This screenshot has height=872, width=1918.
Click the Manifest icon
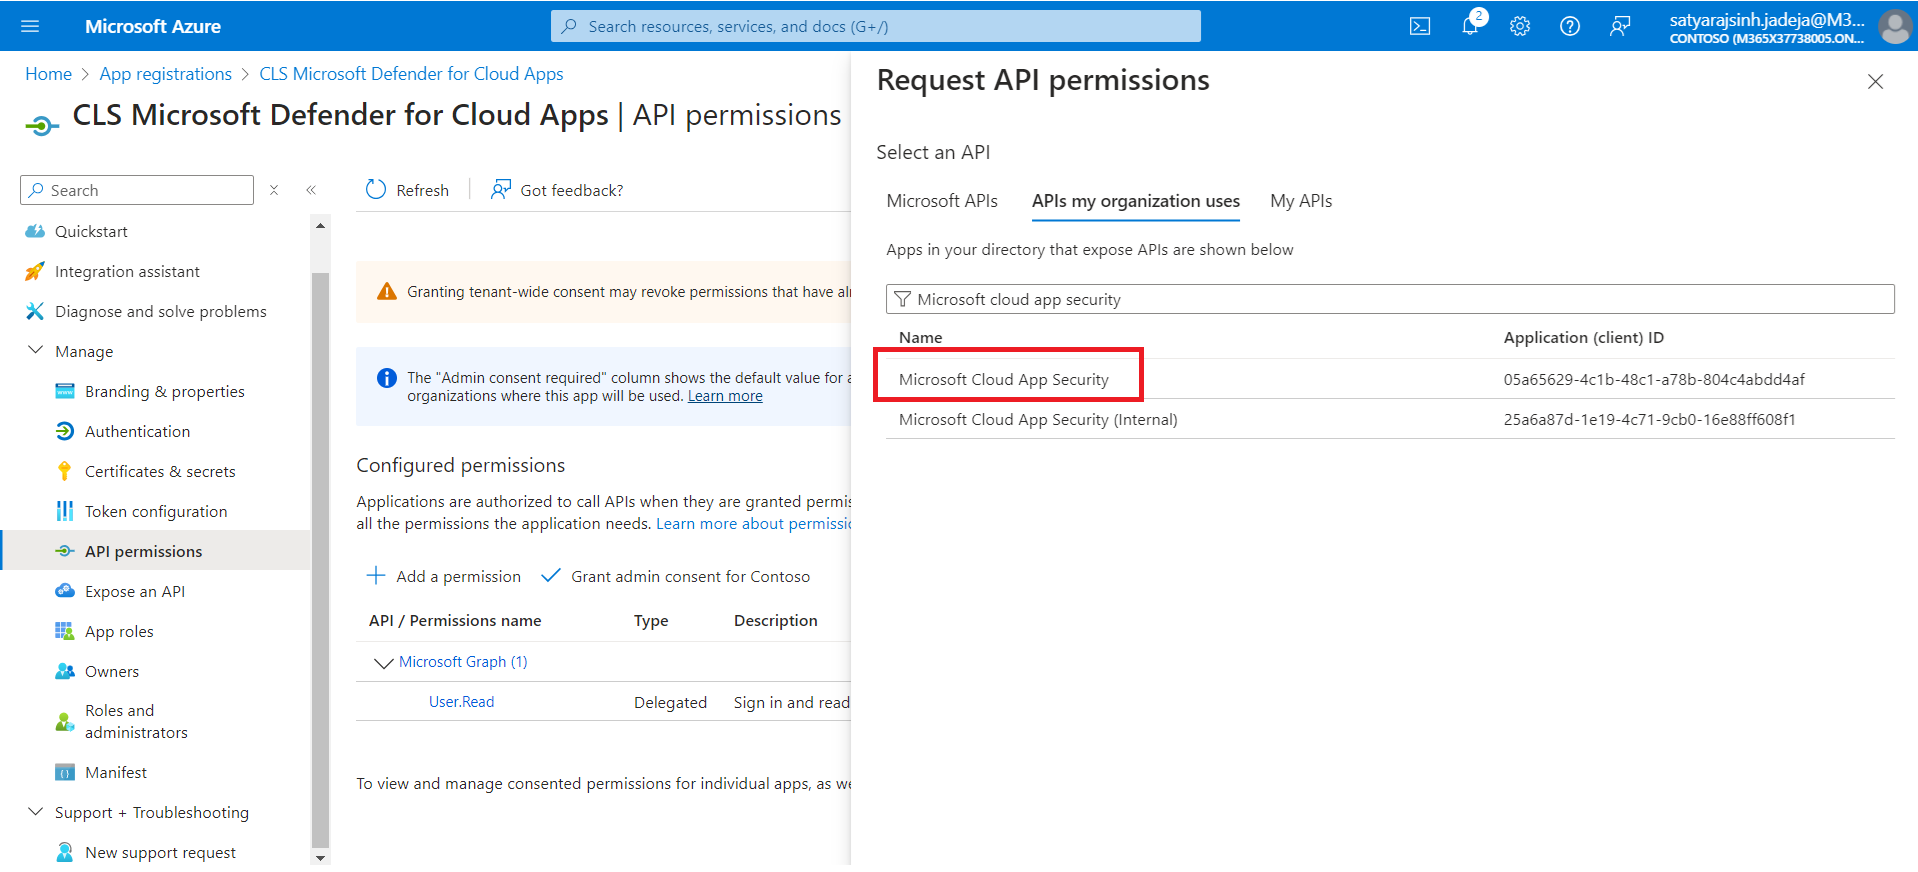coord(65,772)
